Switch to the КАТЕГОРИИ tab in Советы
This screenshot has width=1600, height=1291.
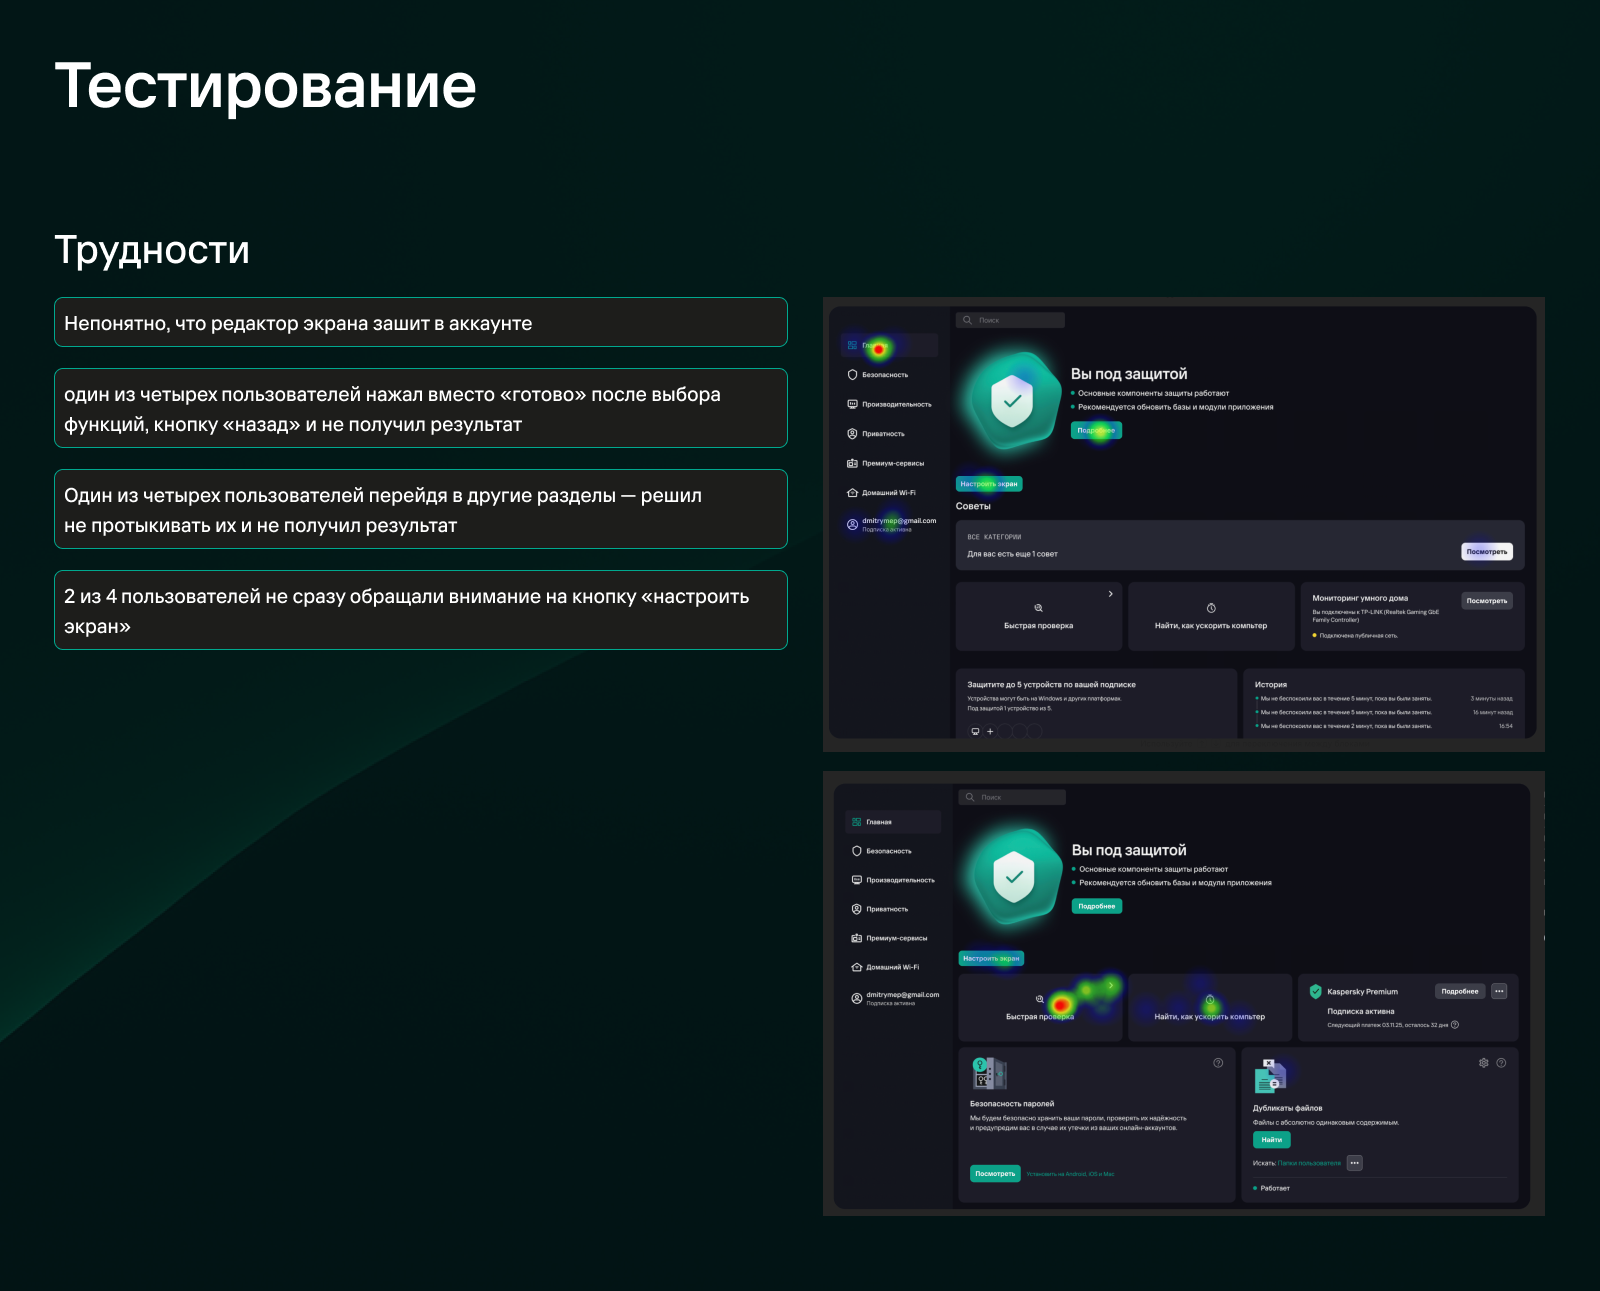click(x=1003, y=536)
